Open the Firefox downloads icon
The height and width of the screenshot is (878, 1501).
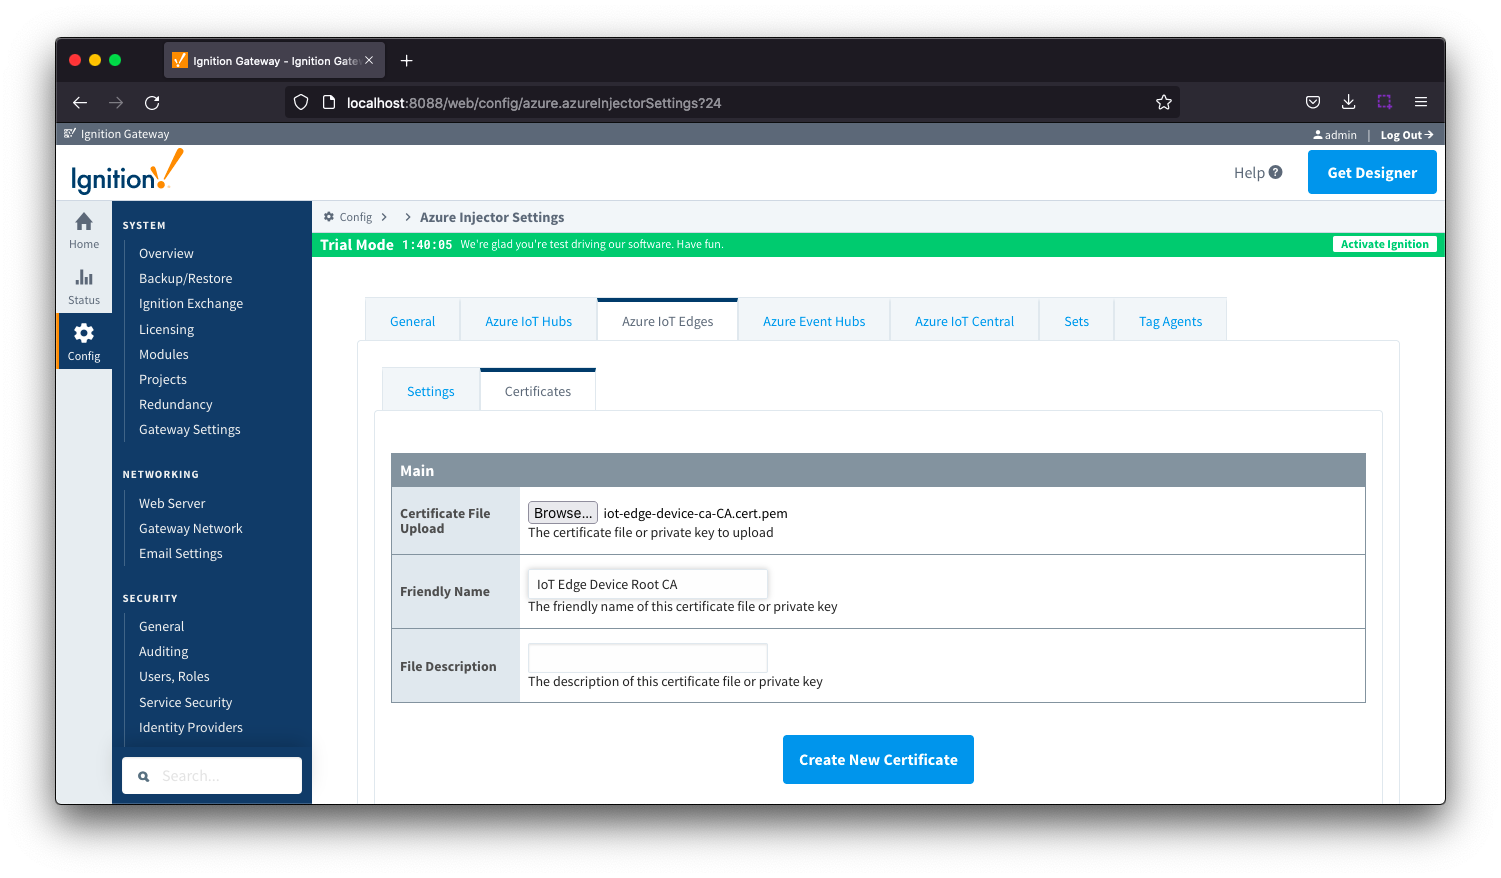click(x=1348, y=102)
